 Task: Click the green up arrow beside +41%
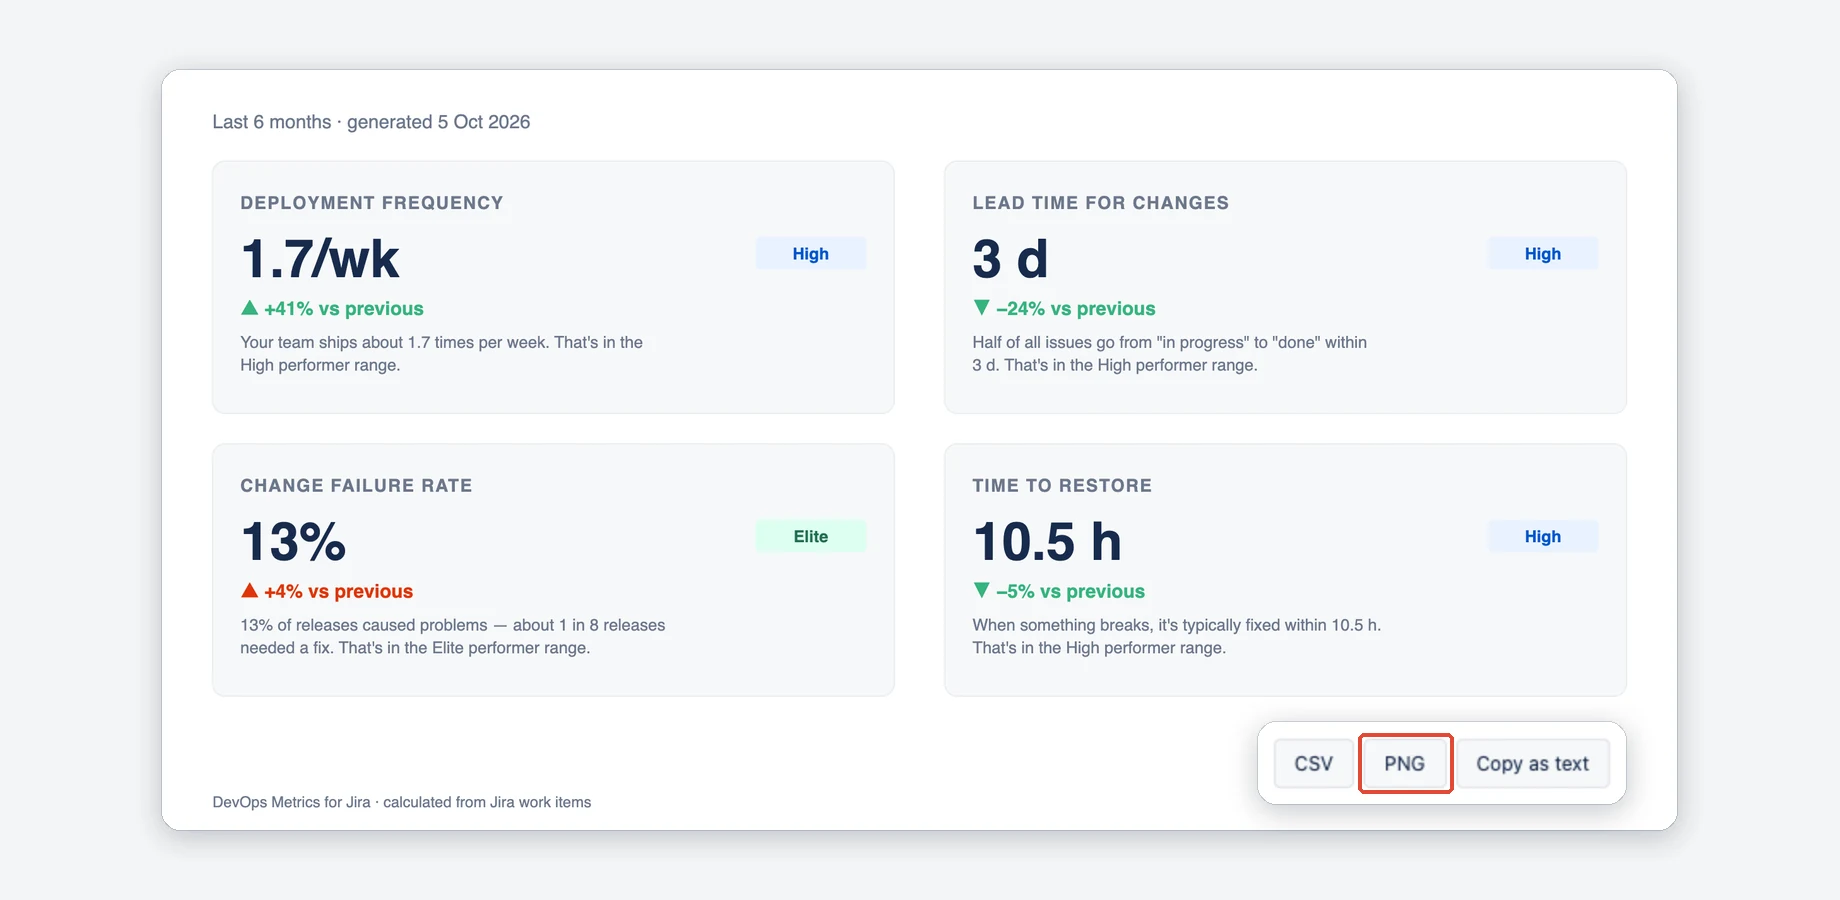click(250, 308)
